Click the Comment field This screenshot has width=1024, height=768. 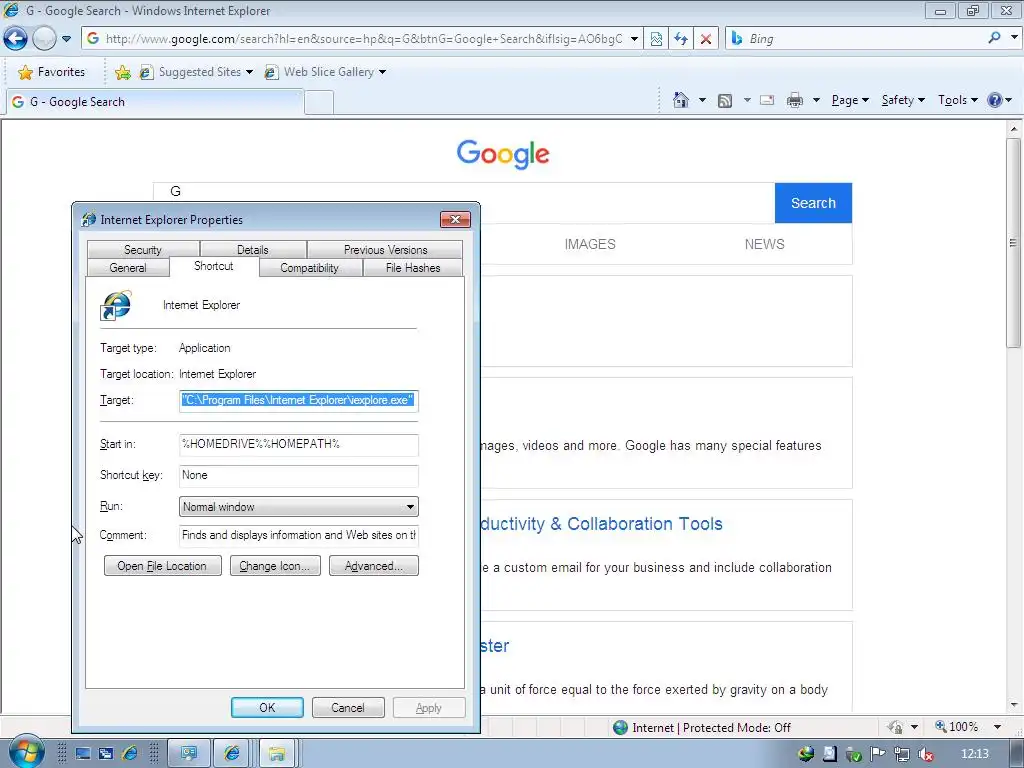(298, 535)
